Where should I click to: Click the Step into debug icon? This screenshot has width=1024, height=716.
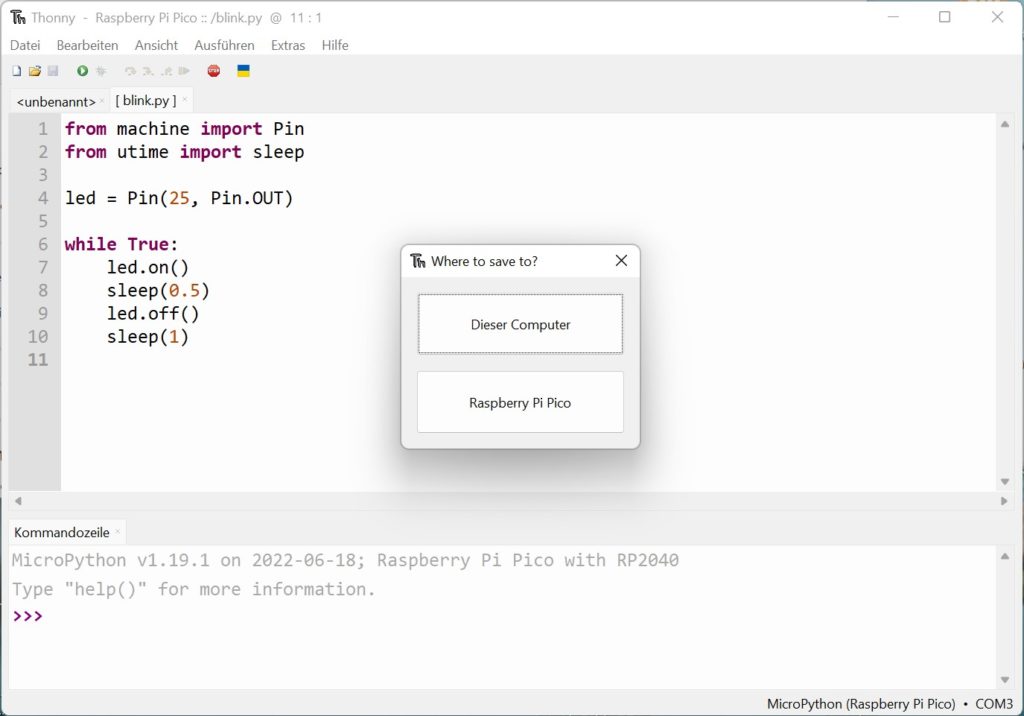(148, 71)
